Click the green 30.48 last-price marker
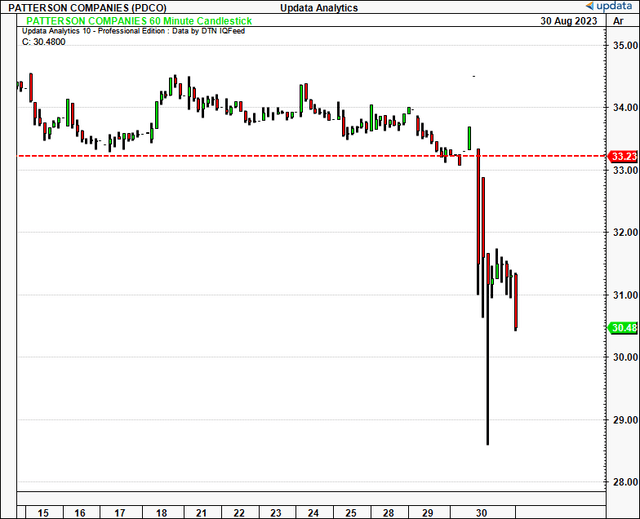 [624, 327]
